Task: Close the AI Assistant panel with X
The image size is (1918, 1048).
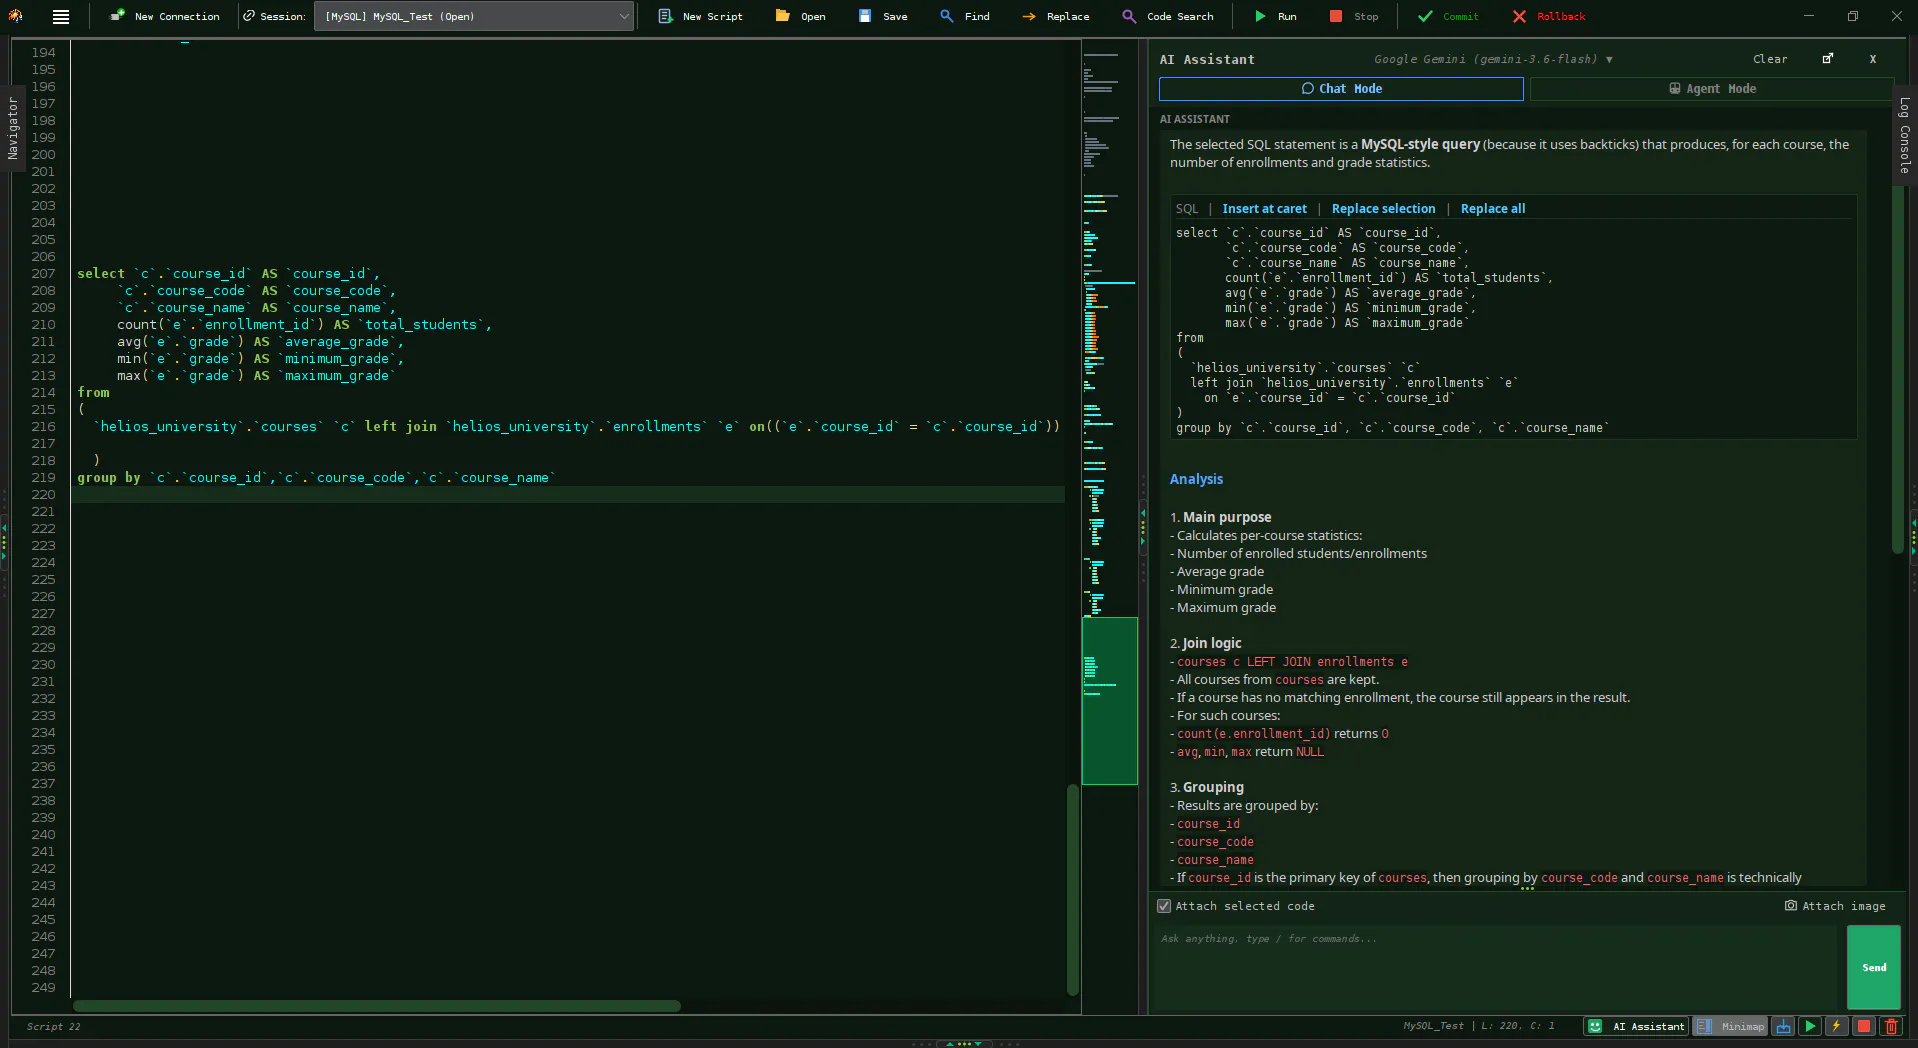Action: 1873,59
